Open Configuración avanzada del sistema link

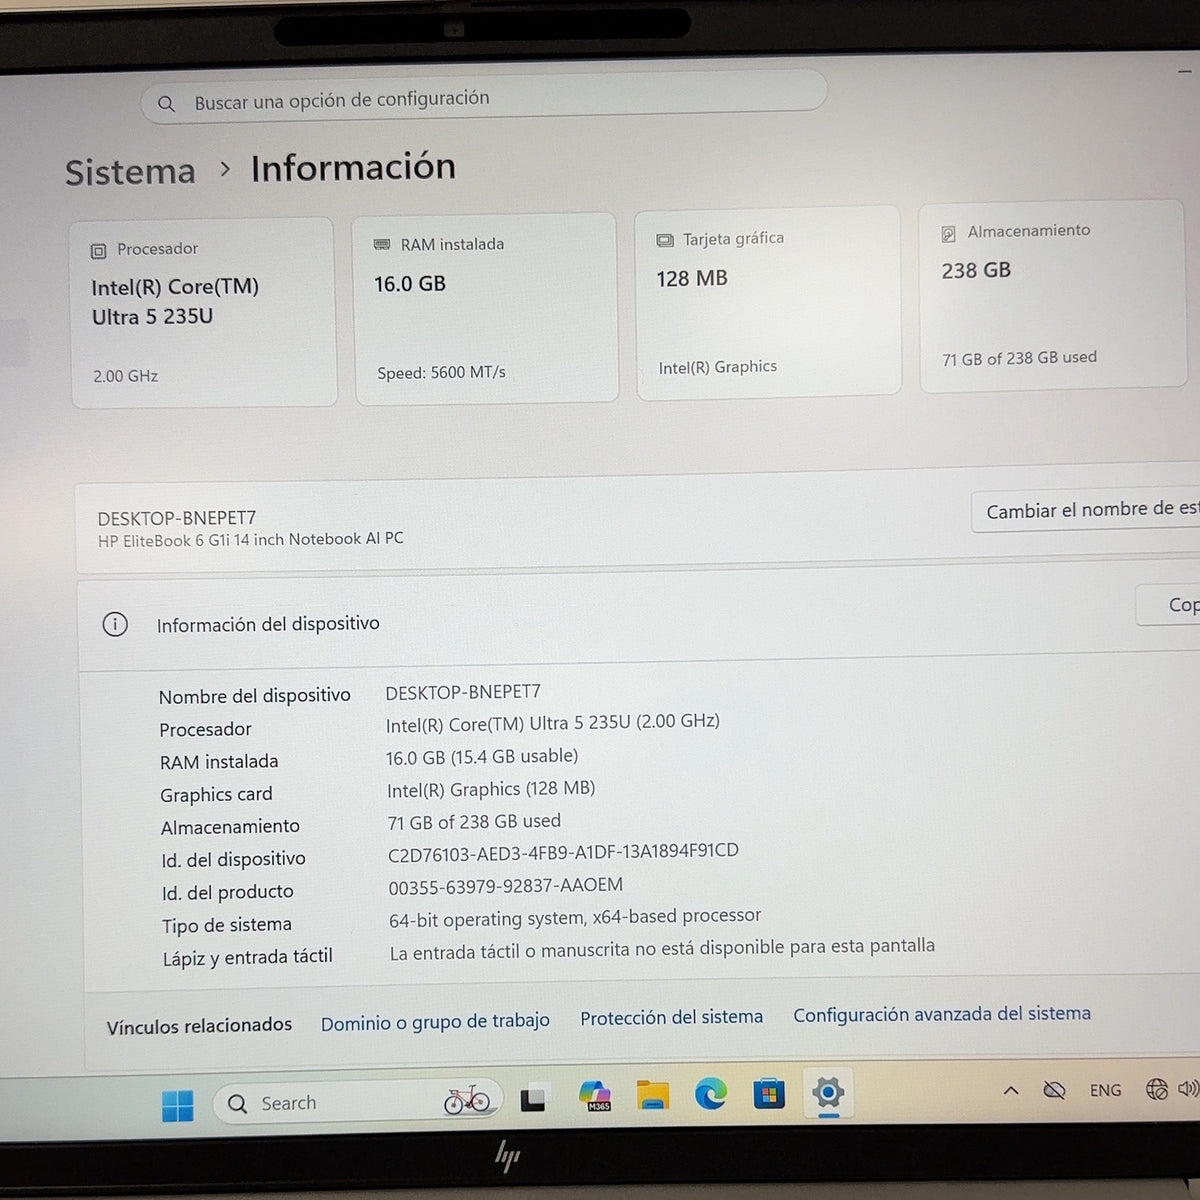tap(942, 1014)
